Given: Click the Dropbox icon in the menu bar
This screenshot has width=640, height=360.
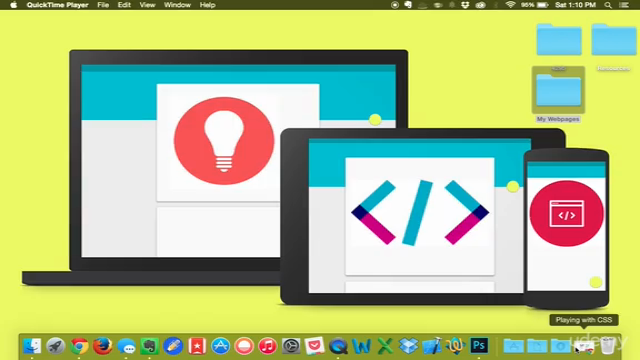Looking at the screenshot, I should (x=465, y=5).
